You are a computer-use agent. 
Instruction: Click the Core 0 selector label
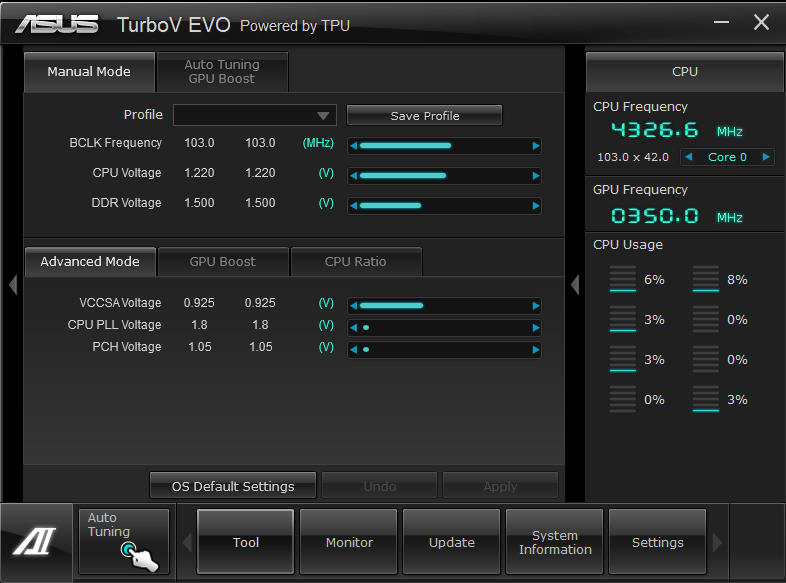coord(727,157)
